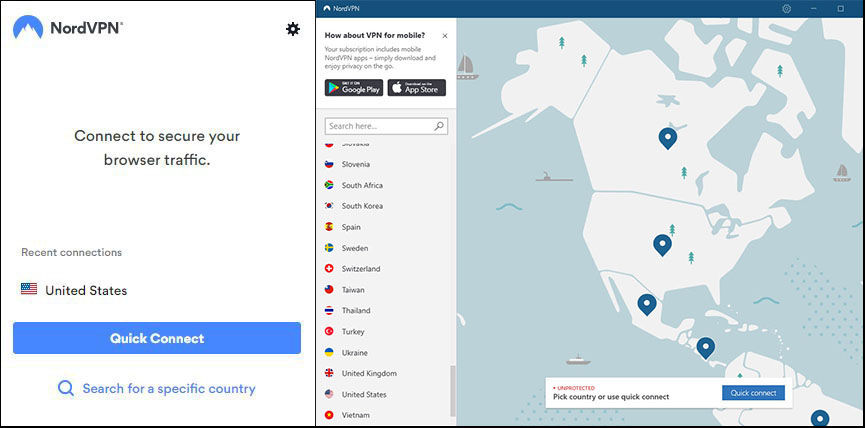Open the Google Play download badge
Viewport: 866px width, 428px height.
(354, 87)
